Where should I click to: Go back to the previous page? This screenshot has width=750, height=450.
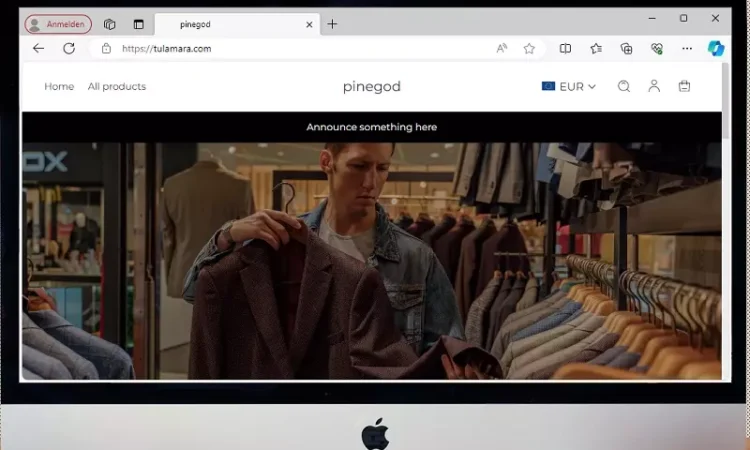(x=38, y=48)
